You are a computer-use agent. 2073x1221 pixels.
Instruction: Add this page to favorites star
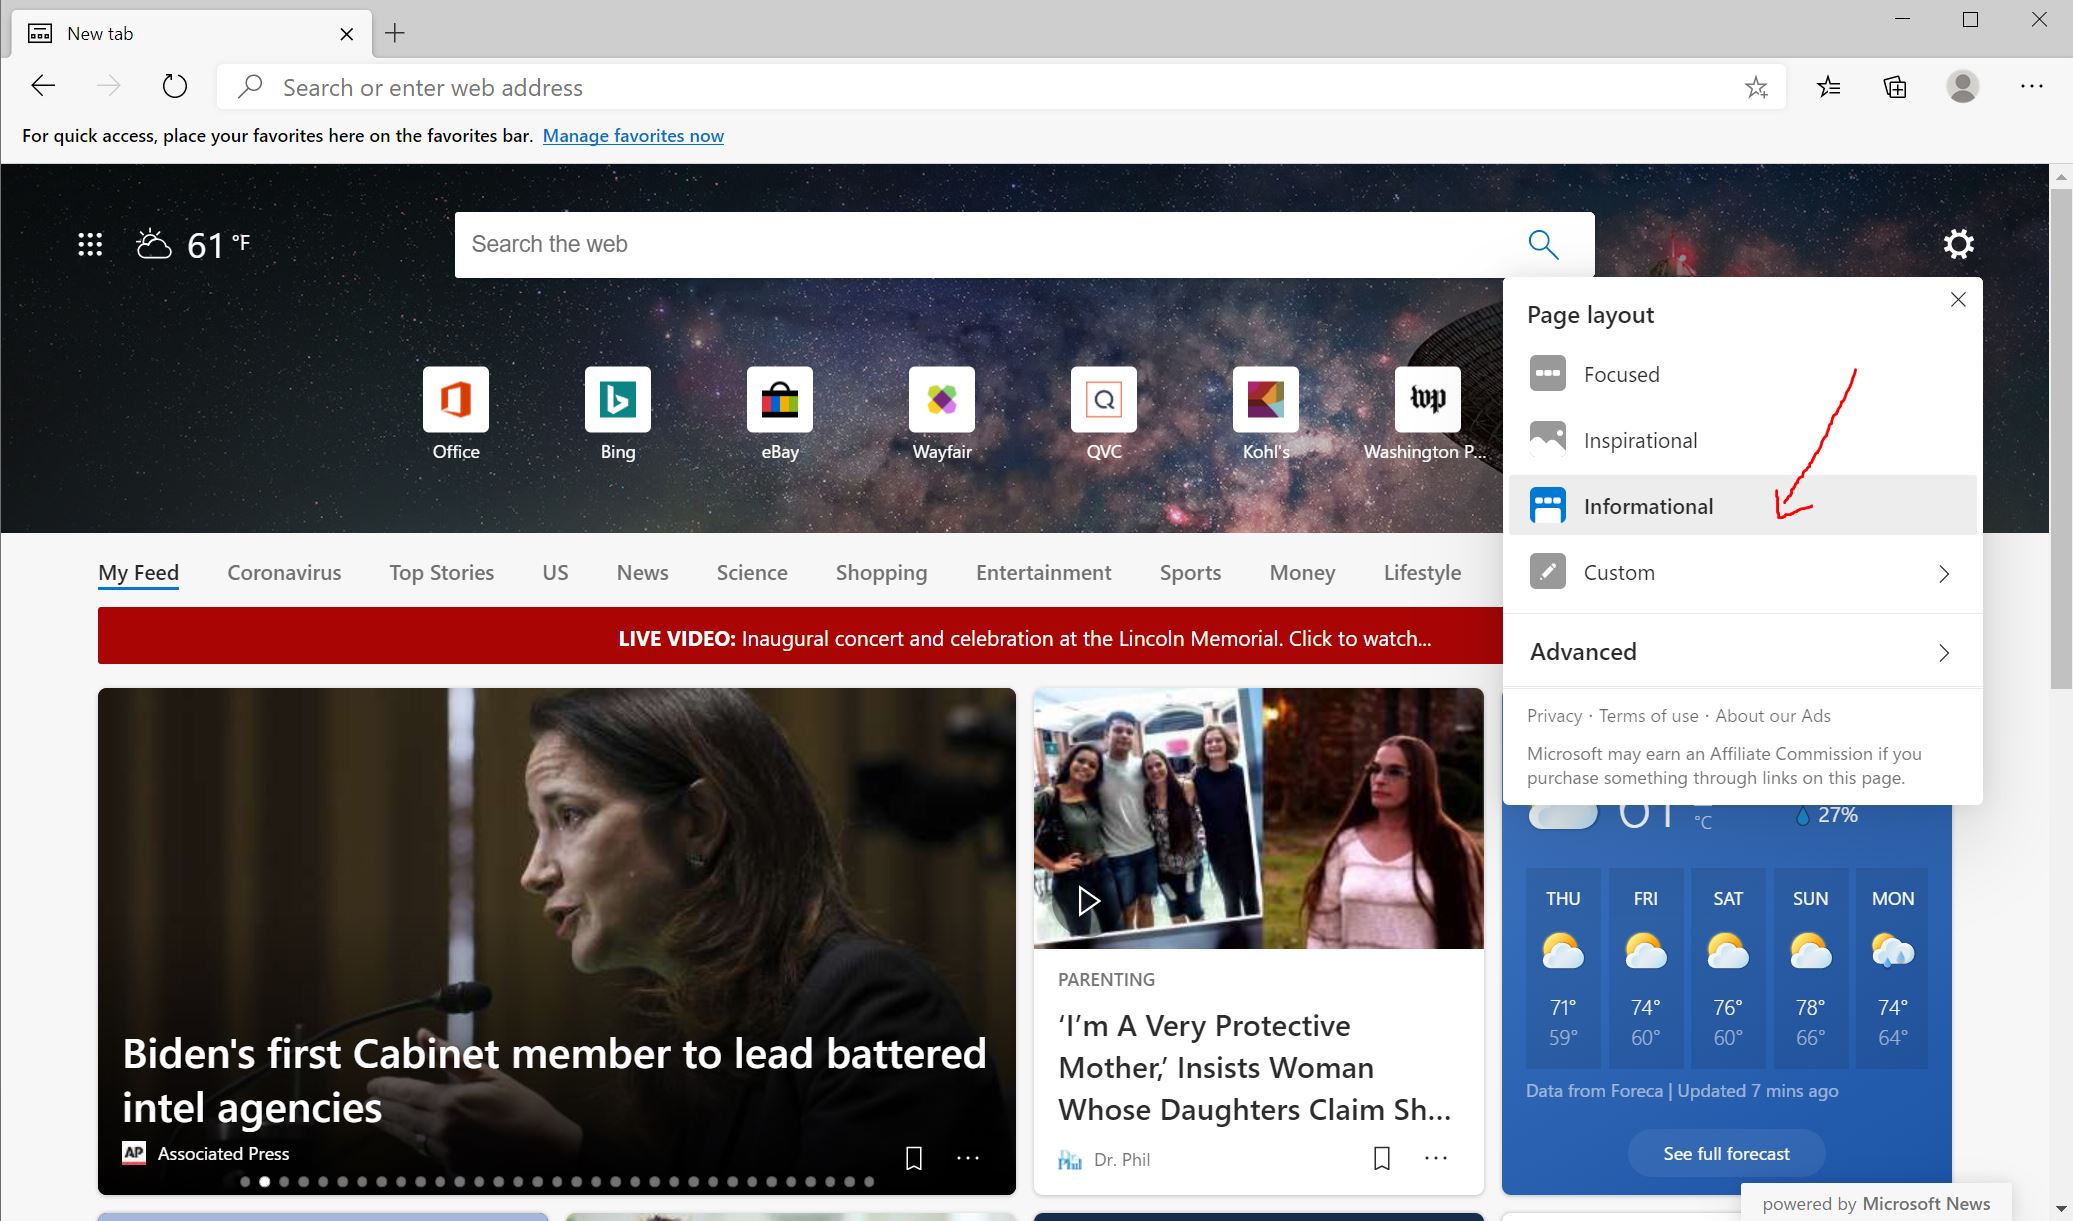pos(1756,88)
